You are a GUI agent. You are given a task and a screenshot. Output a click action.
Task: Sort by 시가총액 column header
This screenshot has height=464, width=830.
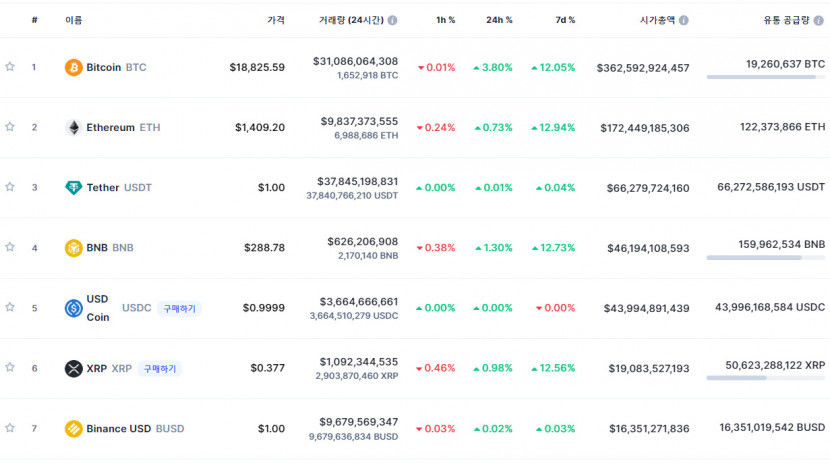pyautogui.click(x=657, y=20)
